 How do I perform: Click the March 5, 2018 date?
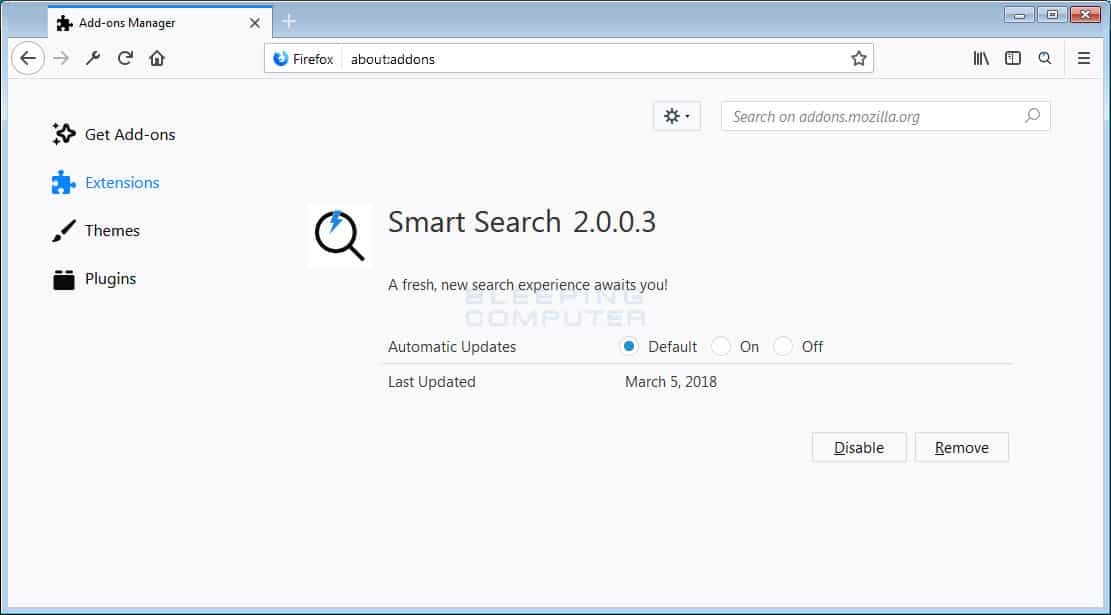671,382
